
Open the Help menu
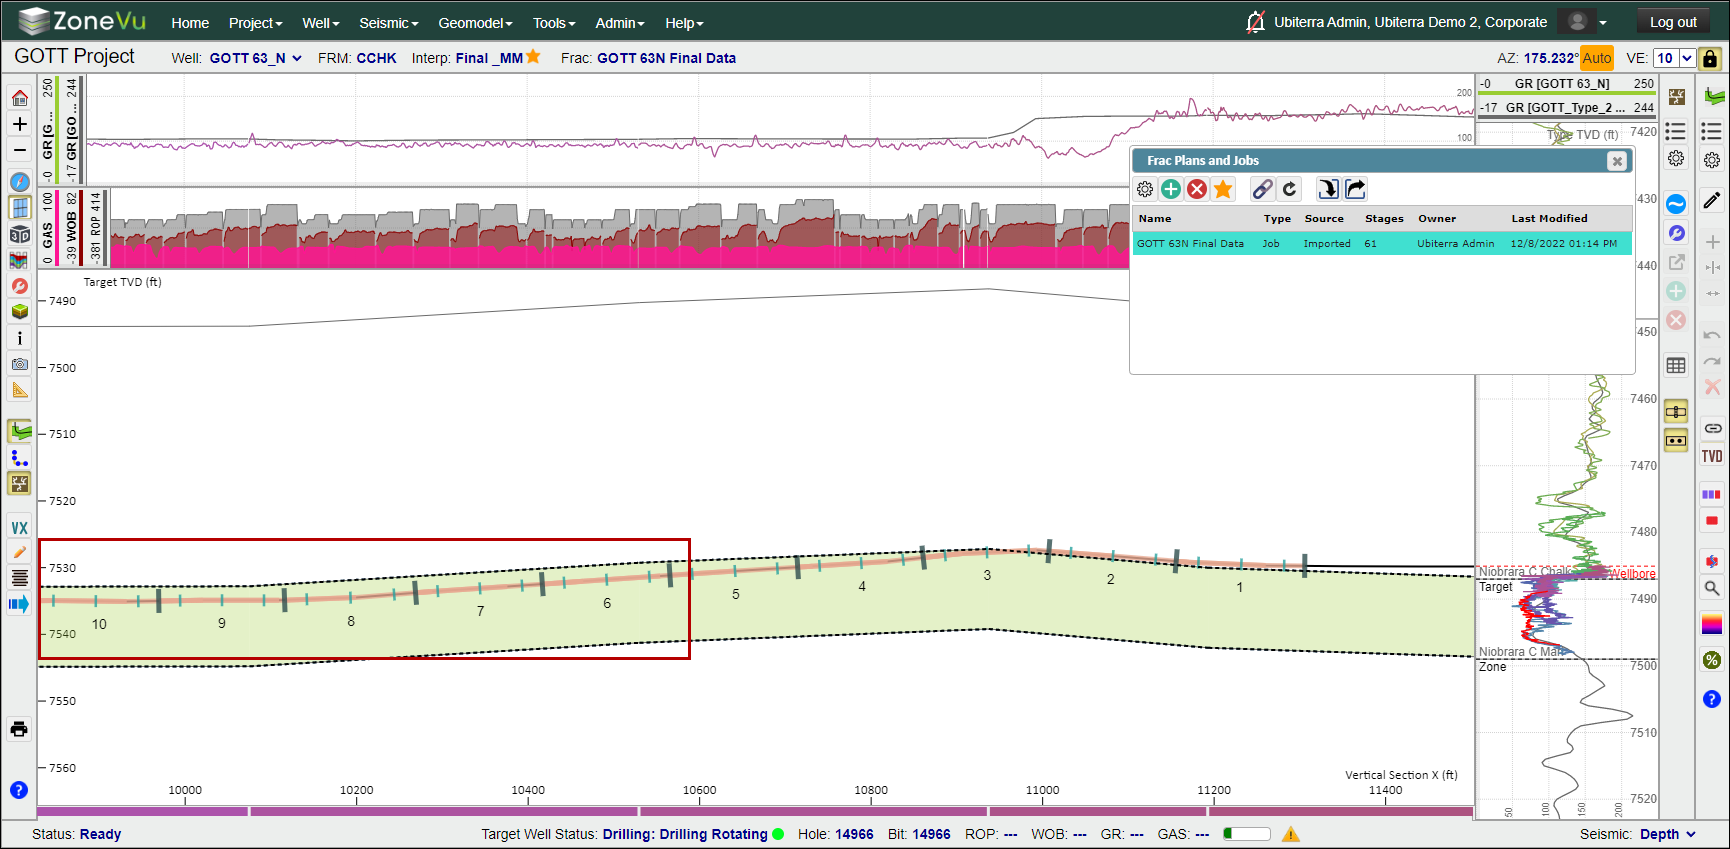685,23
